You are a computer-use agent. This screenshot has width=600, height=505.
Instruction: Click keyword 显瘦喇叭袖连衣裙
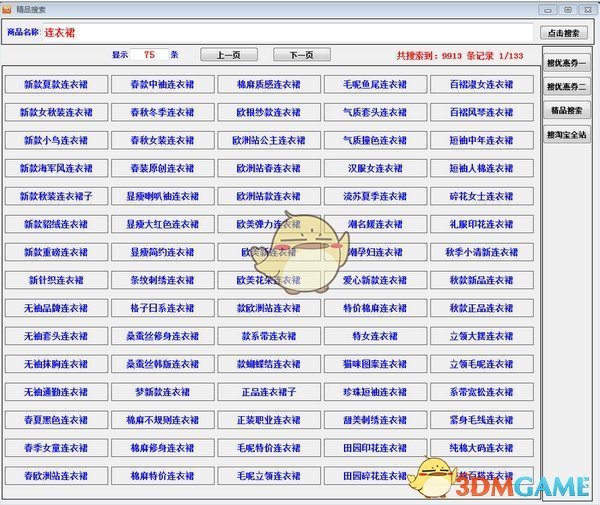tap(163, 196)
